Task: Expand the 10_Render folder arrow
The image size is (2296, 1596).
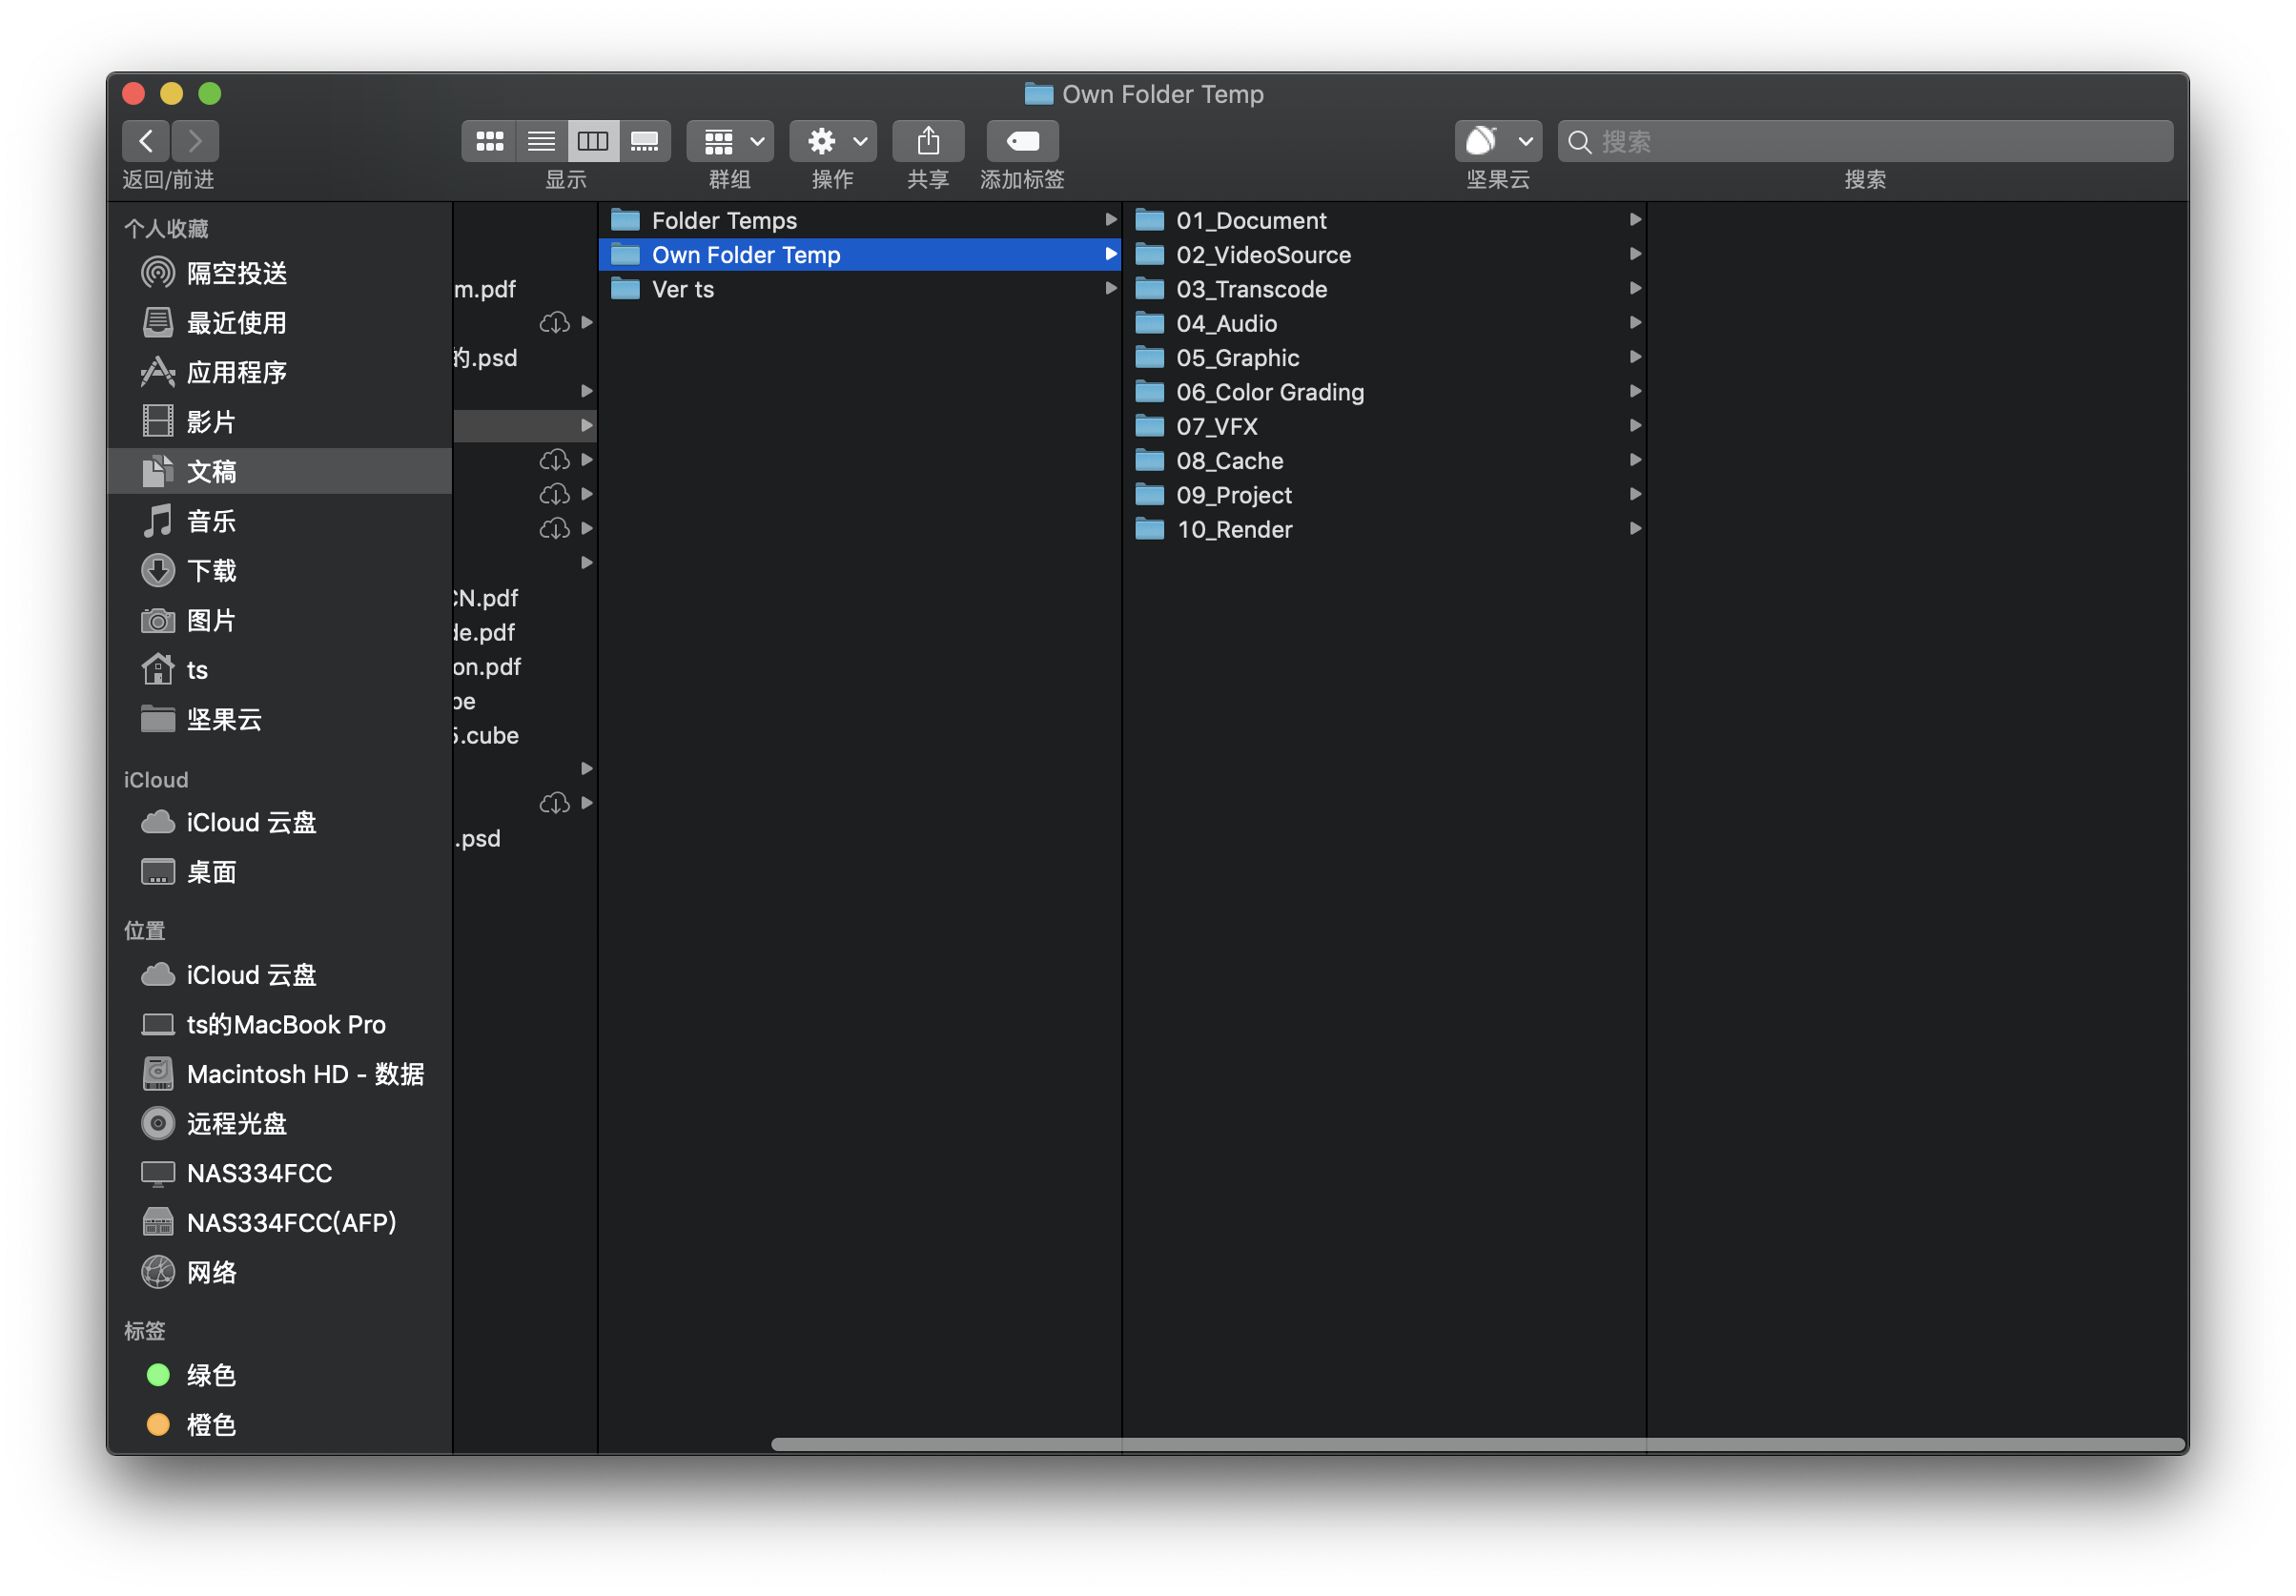Action: [1635, 529]
